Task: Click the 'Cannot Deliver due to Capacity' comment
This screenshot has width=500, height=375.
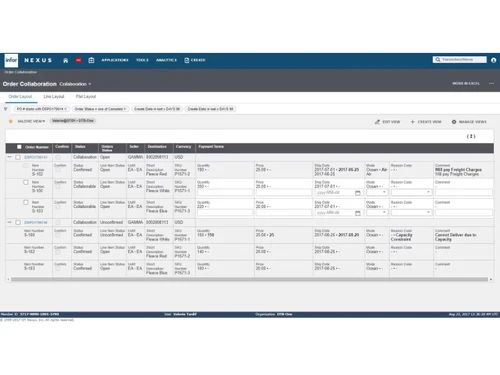Action: pos(455,237)
